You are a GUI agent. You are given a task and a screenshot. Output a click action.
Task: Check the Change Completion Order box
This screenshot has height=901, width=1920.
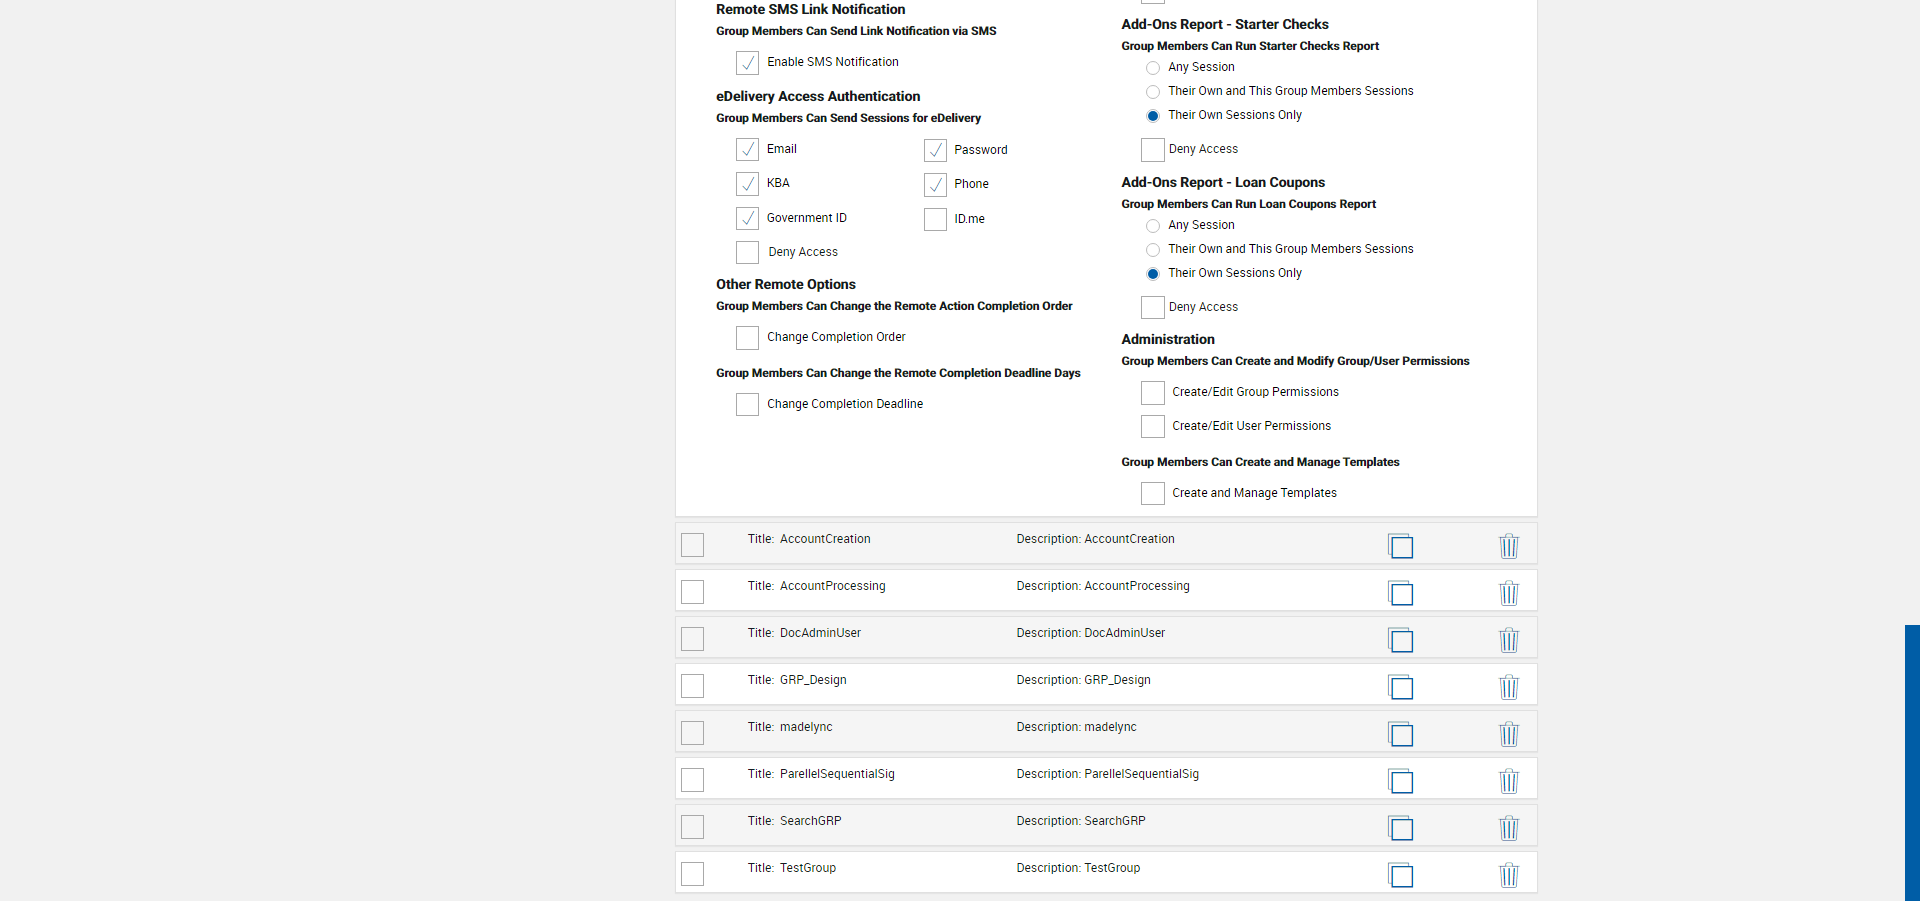(x=747, y=338)
